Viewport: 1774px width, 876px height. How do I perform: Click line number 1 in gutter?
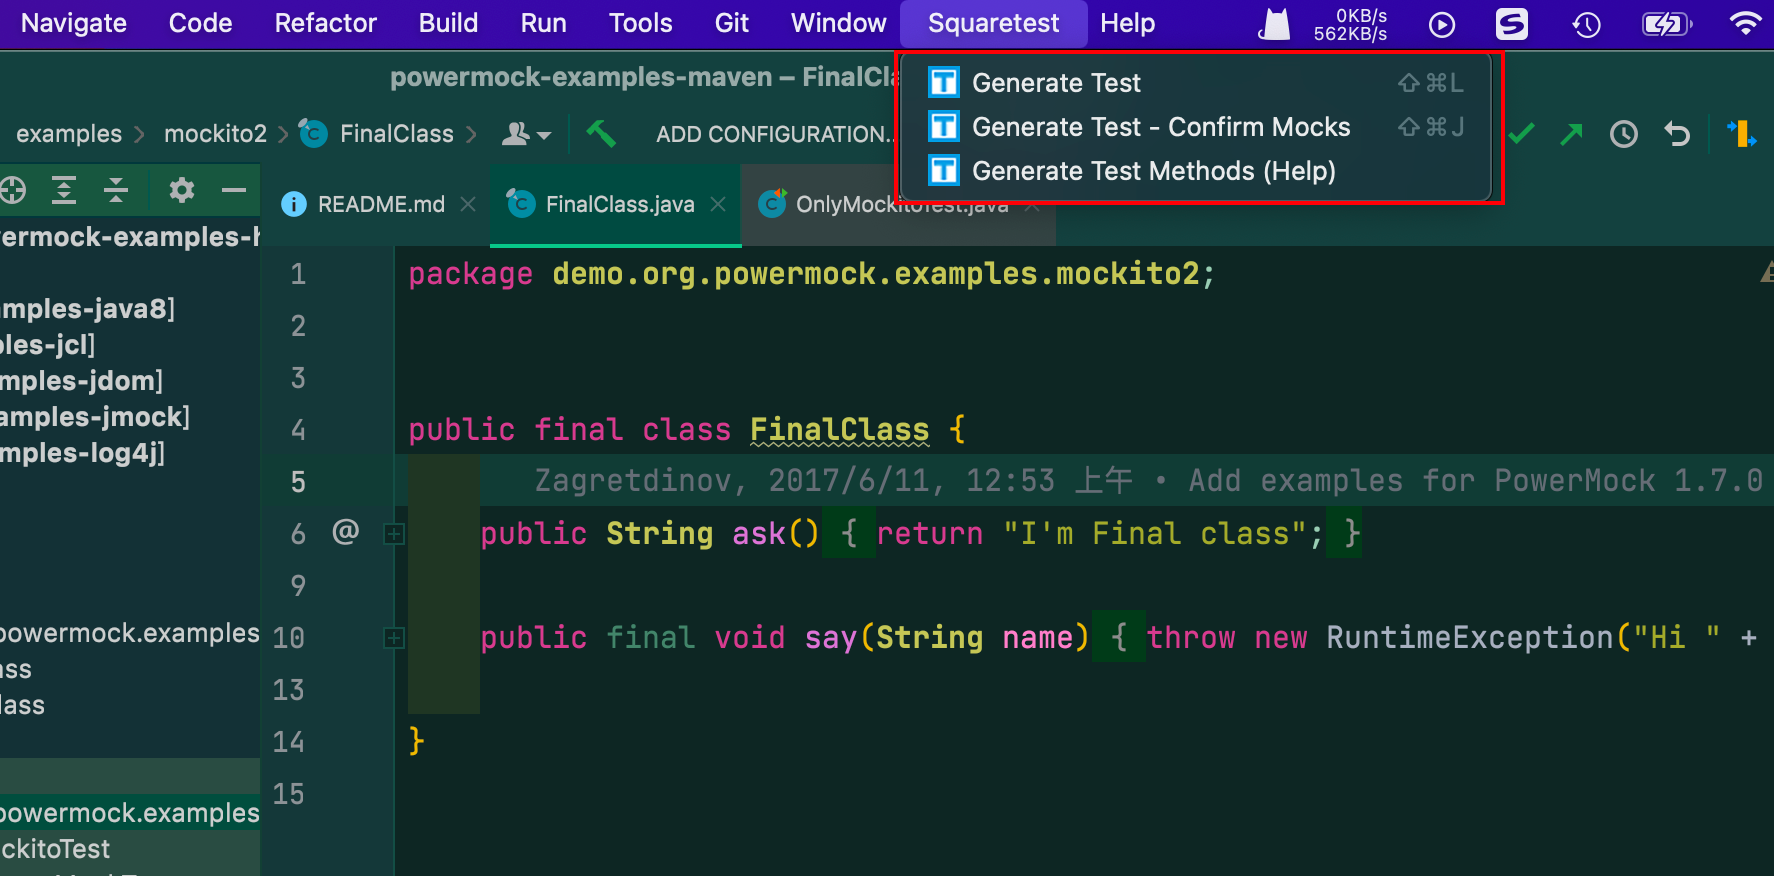[298, 274]
